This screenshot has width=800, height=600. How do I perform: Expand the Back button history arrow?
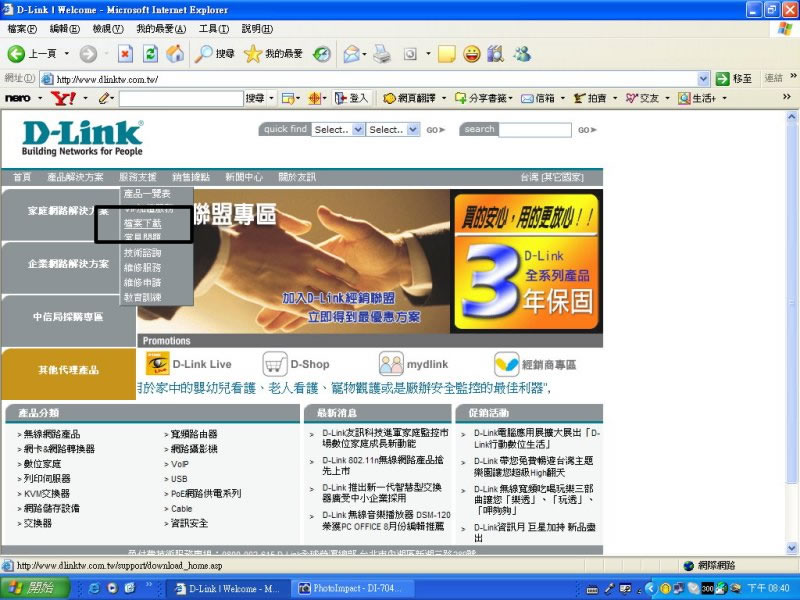(66, 54)
